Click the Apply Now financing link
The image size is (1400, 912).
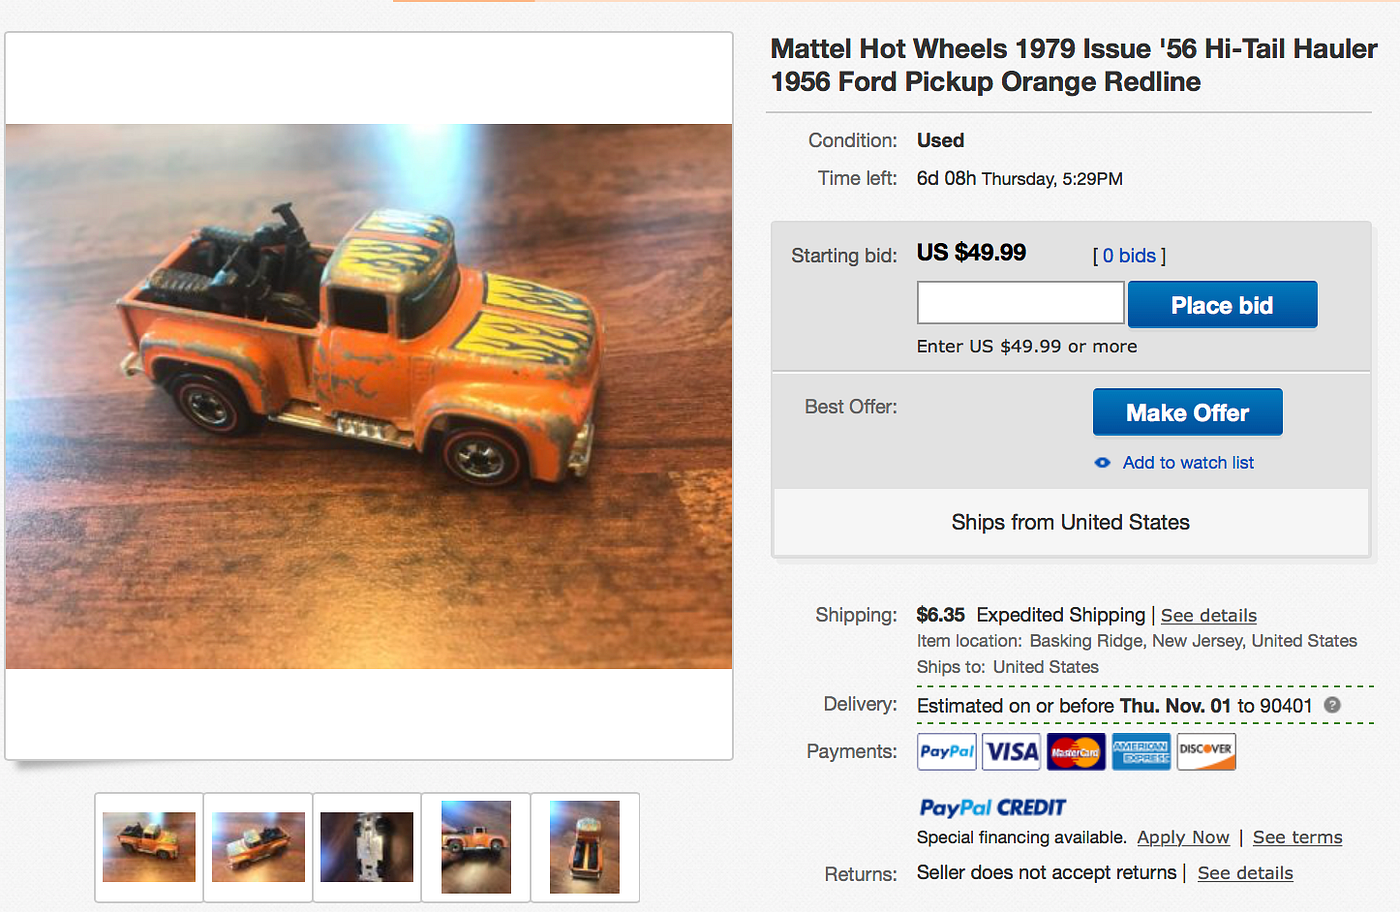pos(1183,838)
